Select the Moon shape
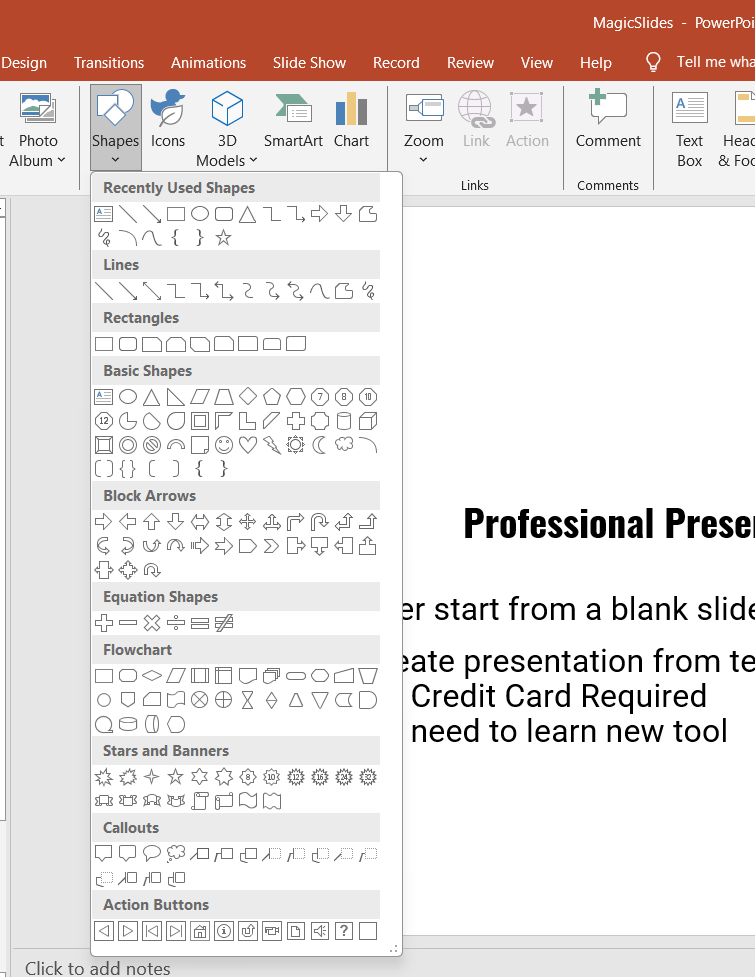This screenshot has height=977, width=755. (320, 445)
